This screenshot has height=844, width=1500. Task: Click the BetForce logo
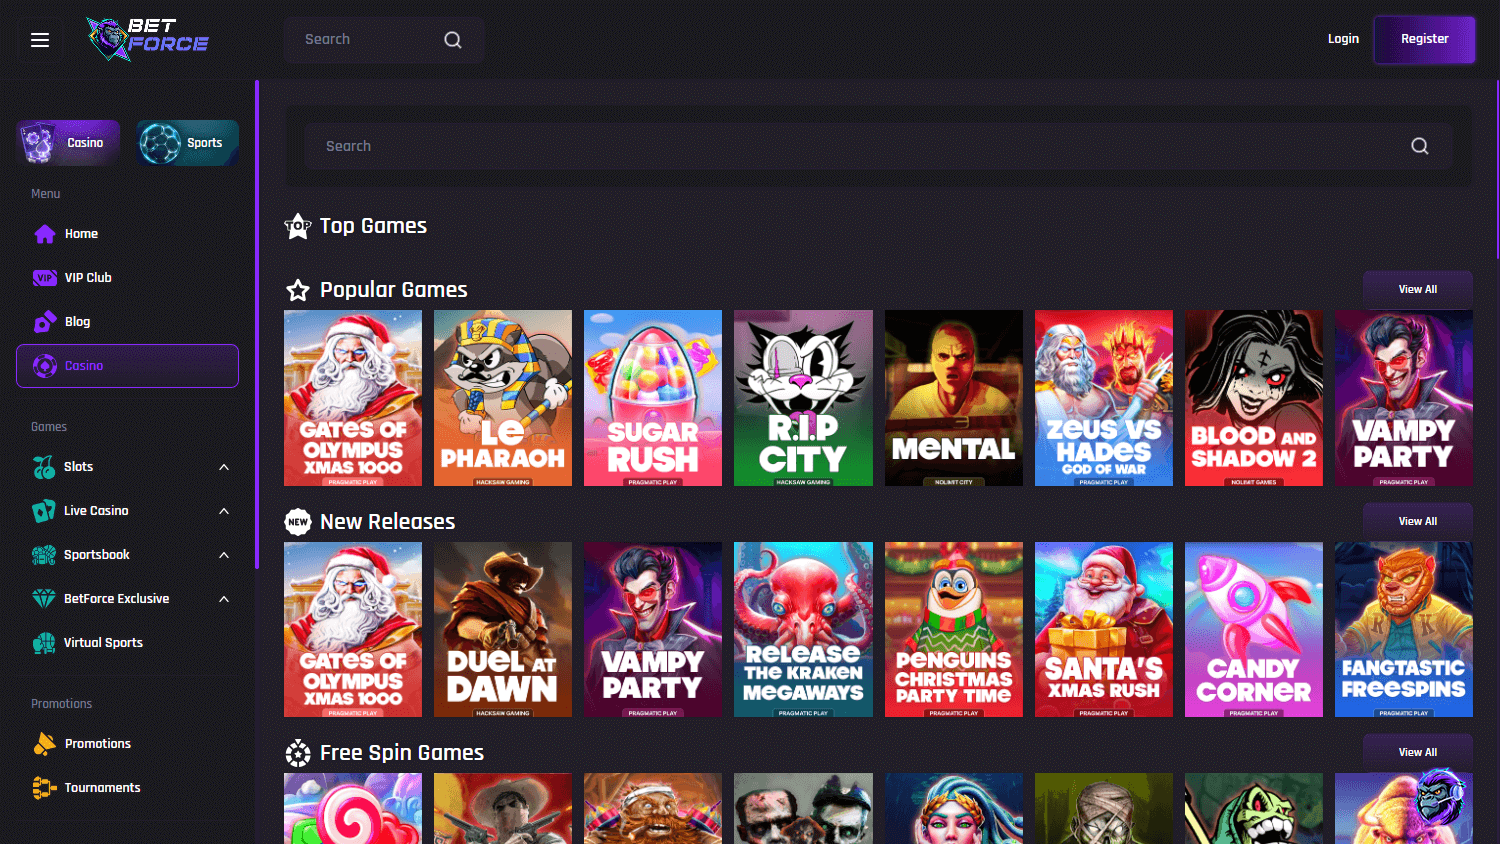(x=147, y=39)
